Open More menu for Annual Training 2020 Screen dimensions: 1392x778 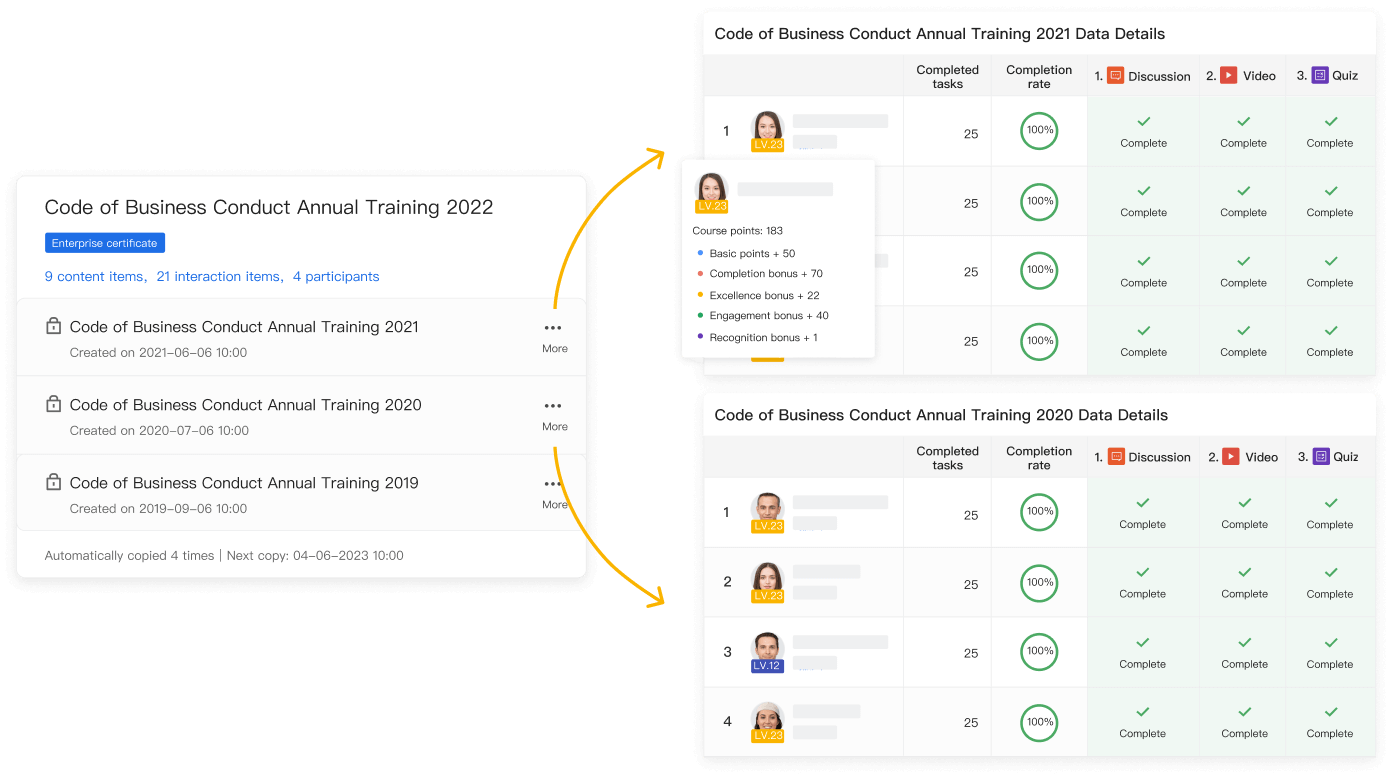click(x=554, y=412)
